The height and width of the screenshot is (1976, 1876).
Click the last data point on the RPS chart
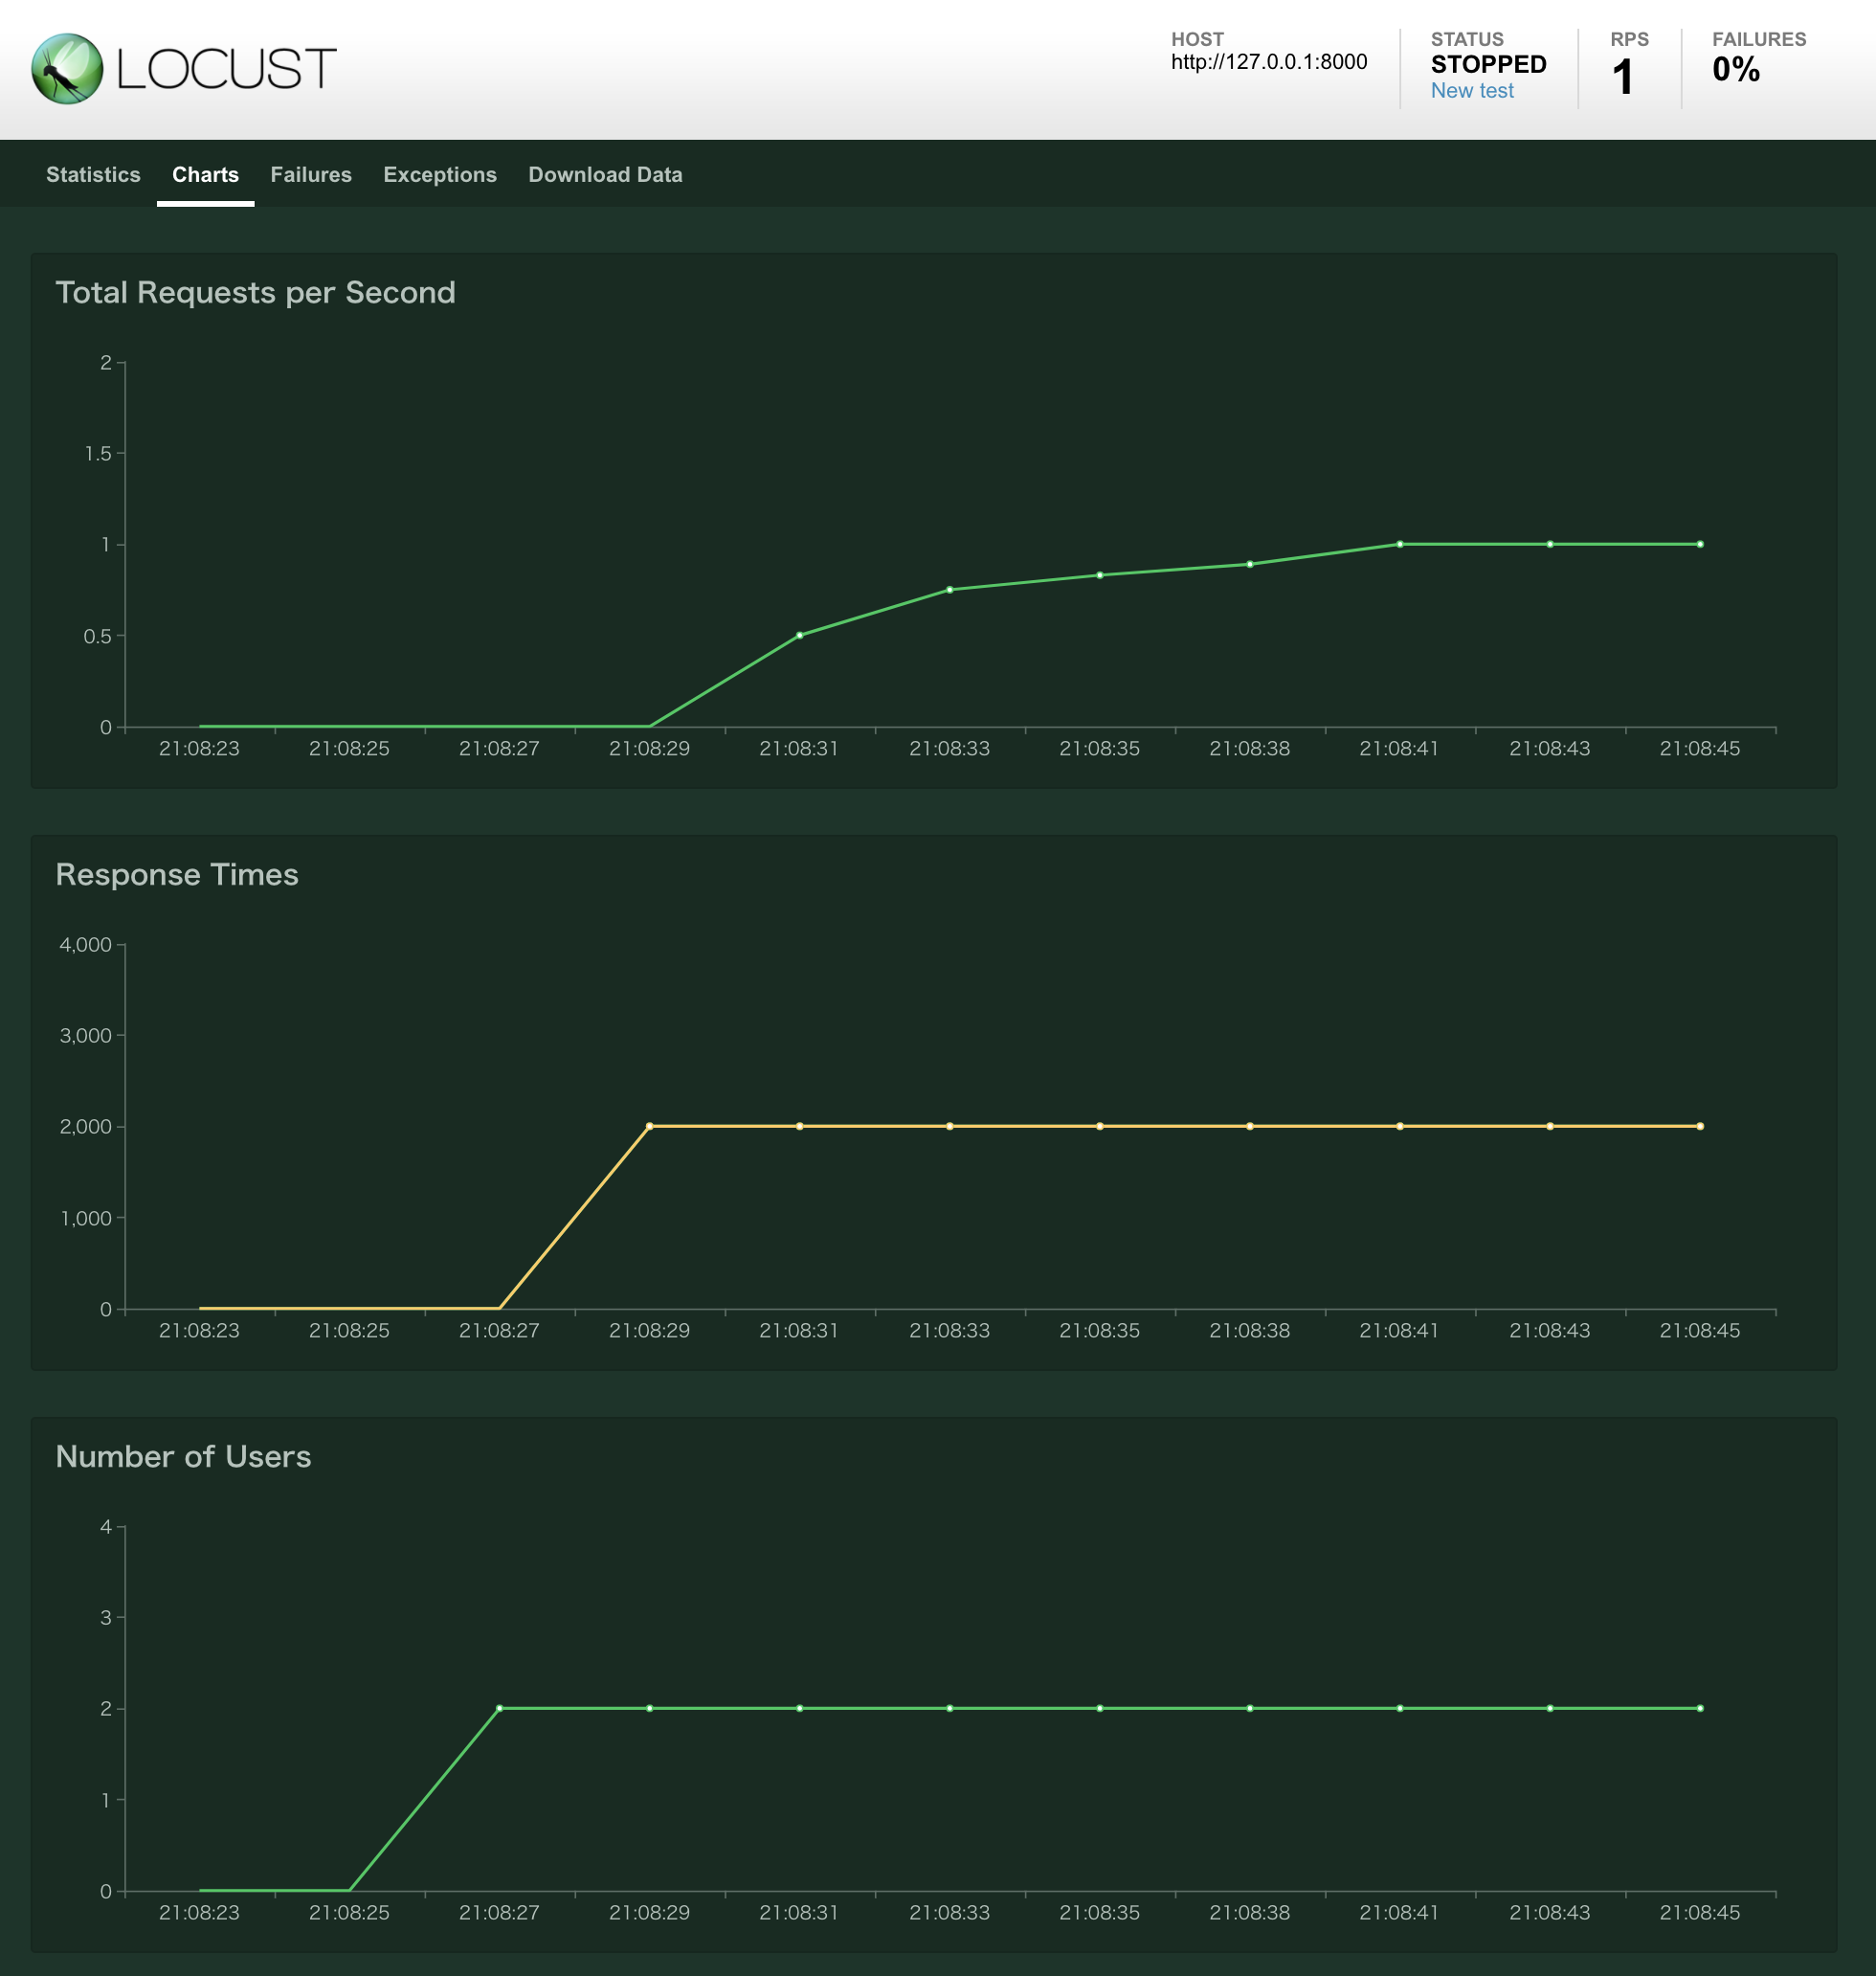coord(1700,544)
